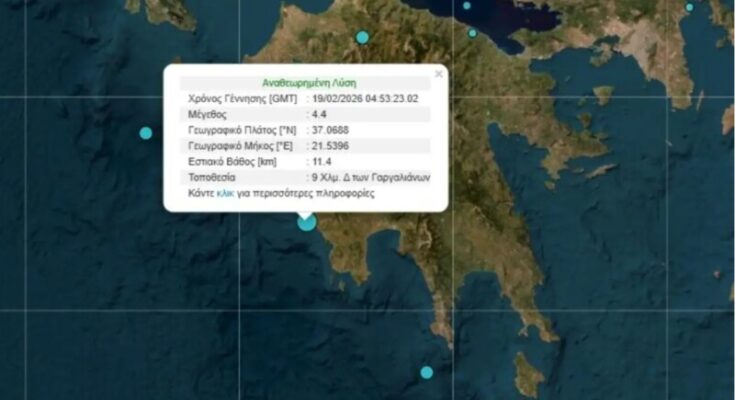
Task: Select the earthquake marker in northern Peloponnese
Action: [x=362, y=37]
